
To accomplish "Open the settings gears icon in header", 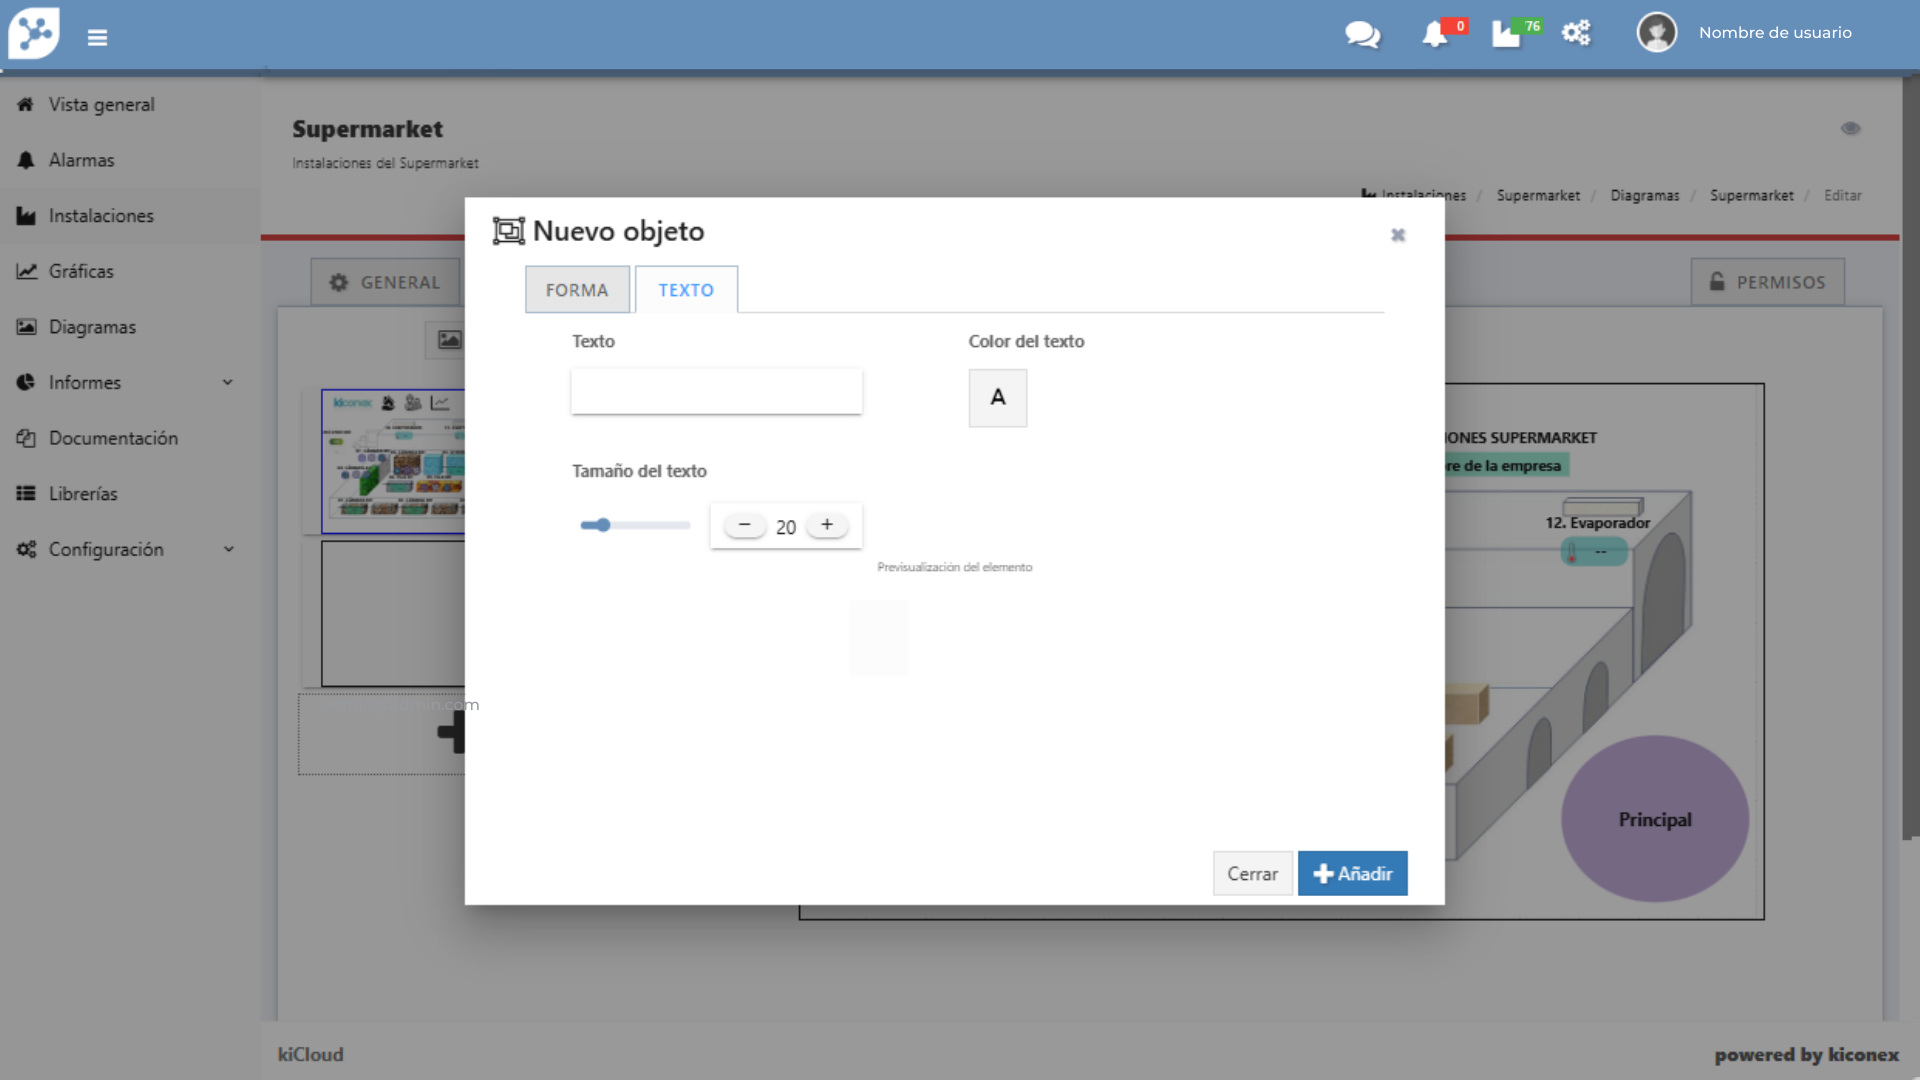I will coord(1576,33).
